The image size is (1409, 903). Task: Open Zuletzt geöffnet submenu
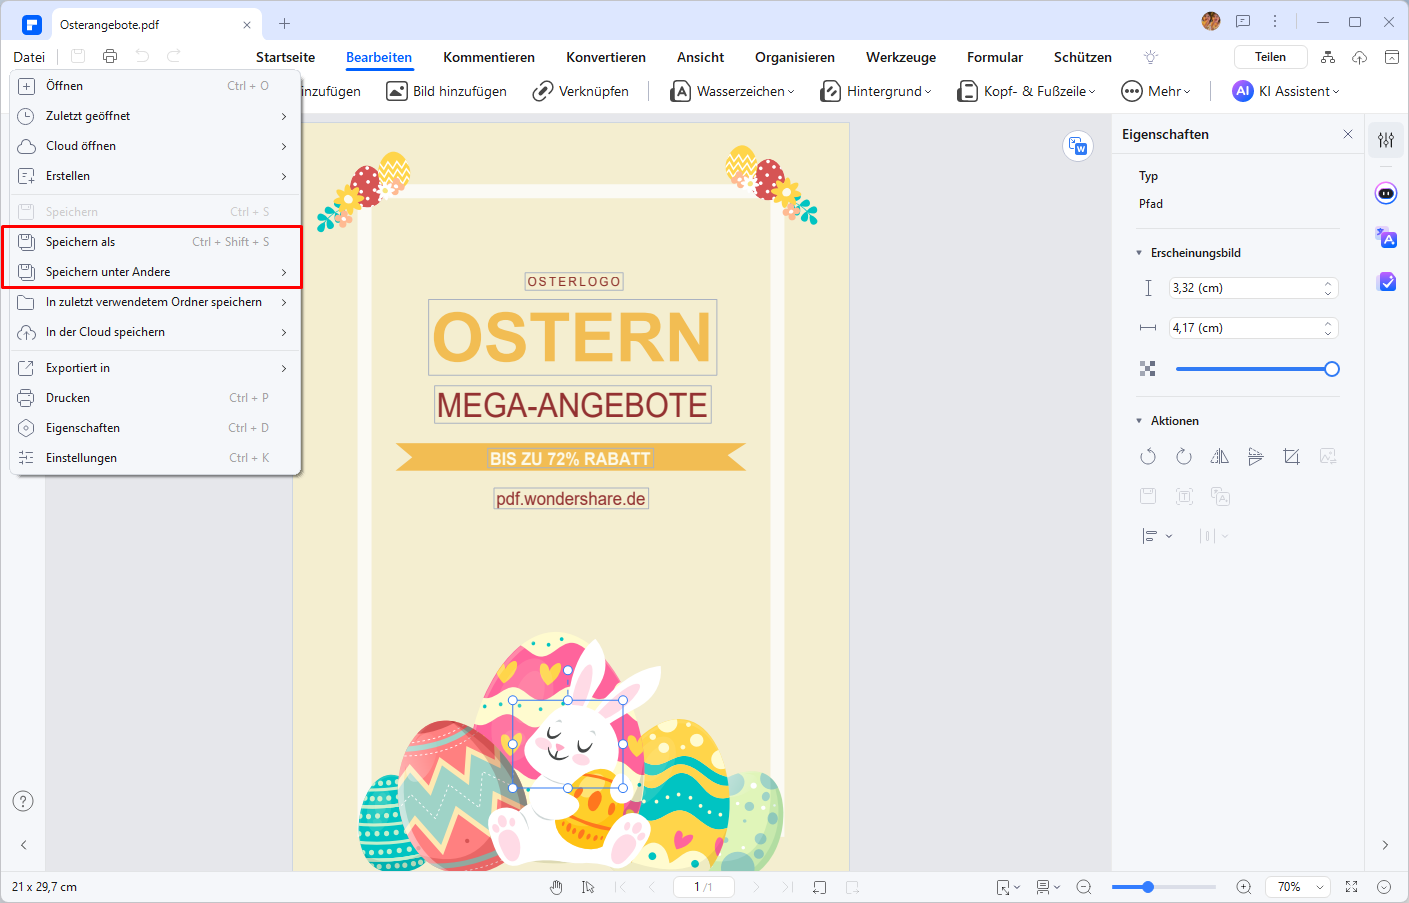coord(155,116)
